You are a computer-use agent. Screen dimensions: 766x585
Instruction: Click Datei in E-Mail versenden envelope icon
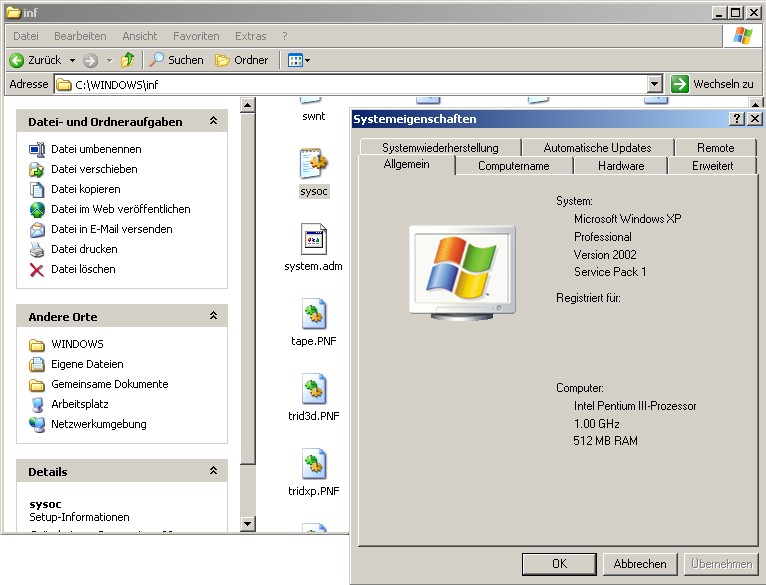pyautogui.click(x=37, y=230)
